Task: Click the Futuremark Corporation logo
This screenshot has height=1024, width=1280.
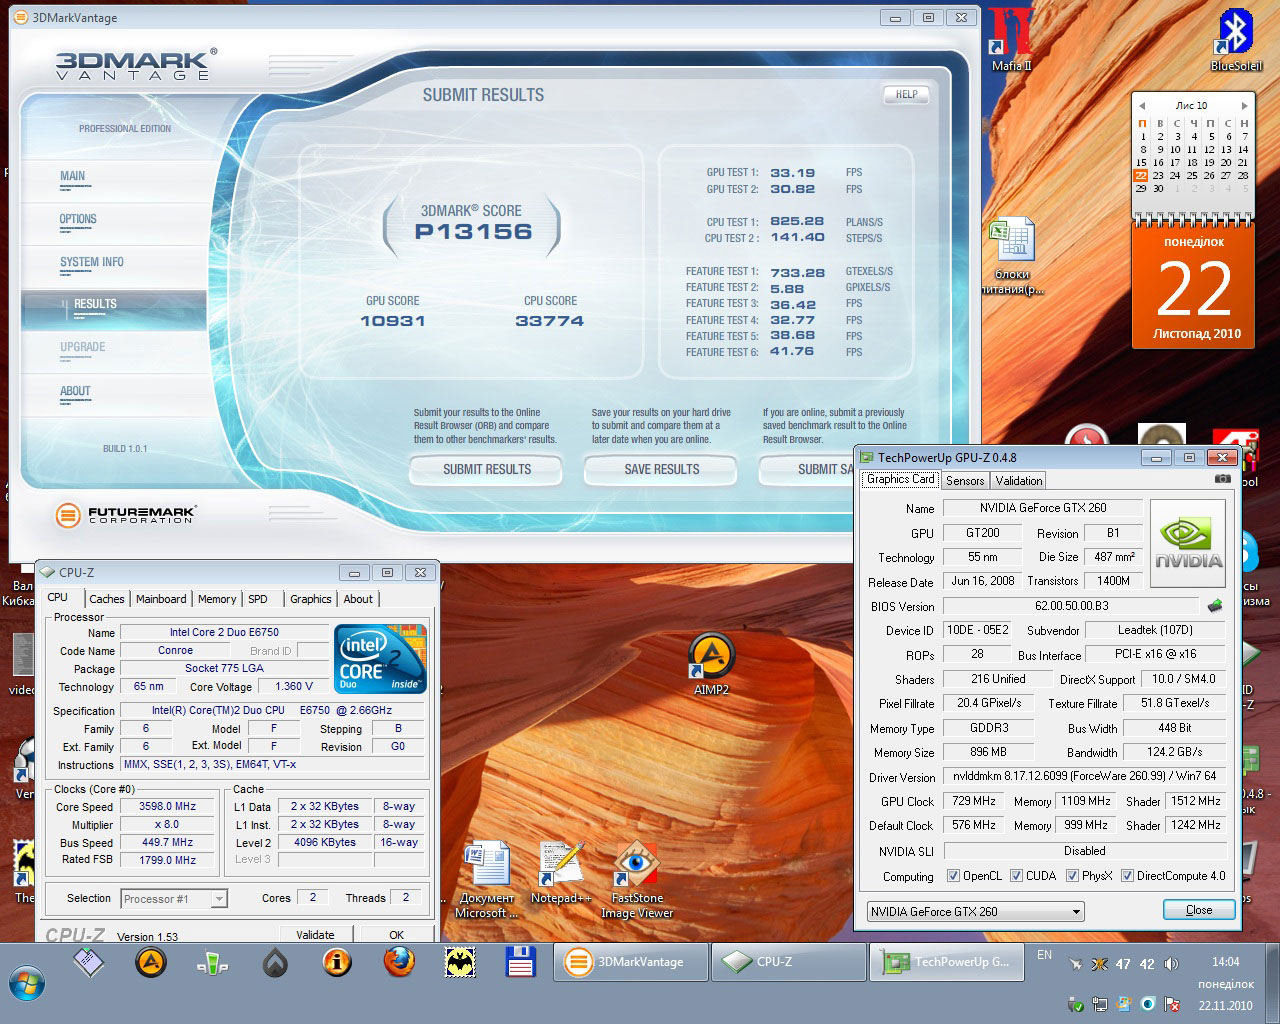Action: pyautogui.click(x=126, y=515)
